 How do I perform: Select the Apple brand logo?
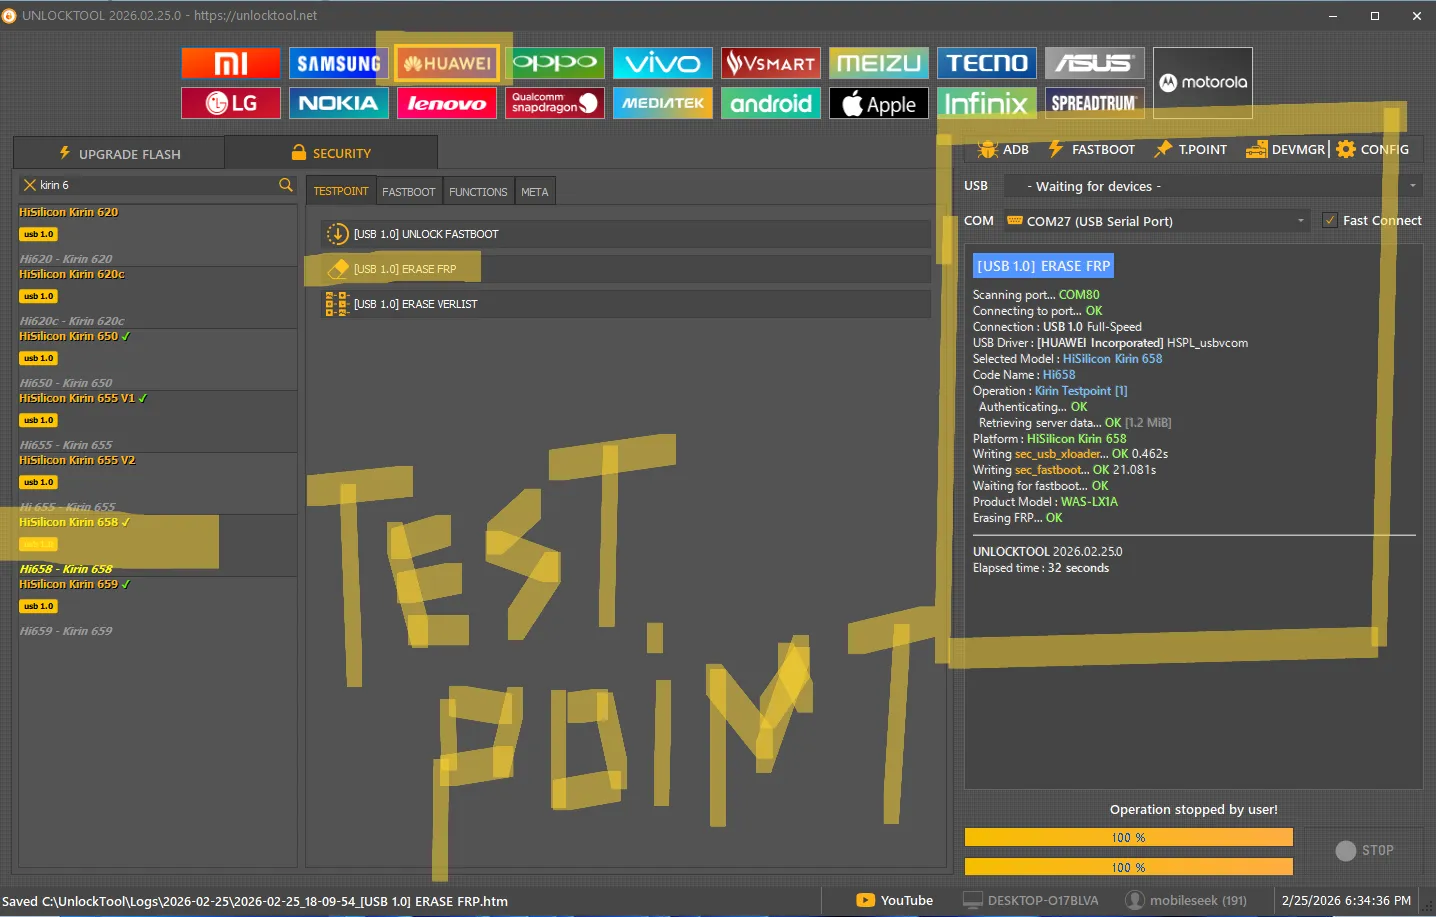pos(878,103)
